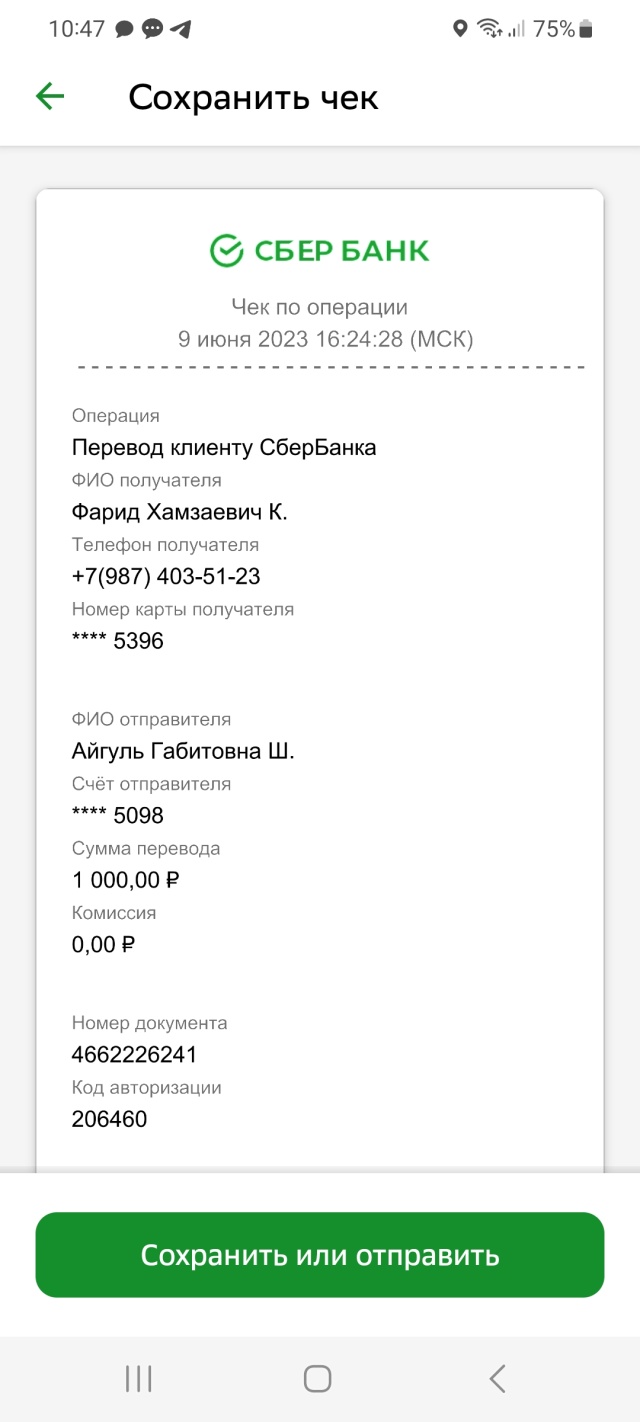This screenshot has width=640, height=1422.
Task: Tap the SberBank logo on receipt
Action: click(x=319, y=250)
